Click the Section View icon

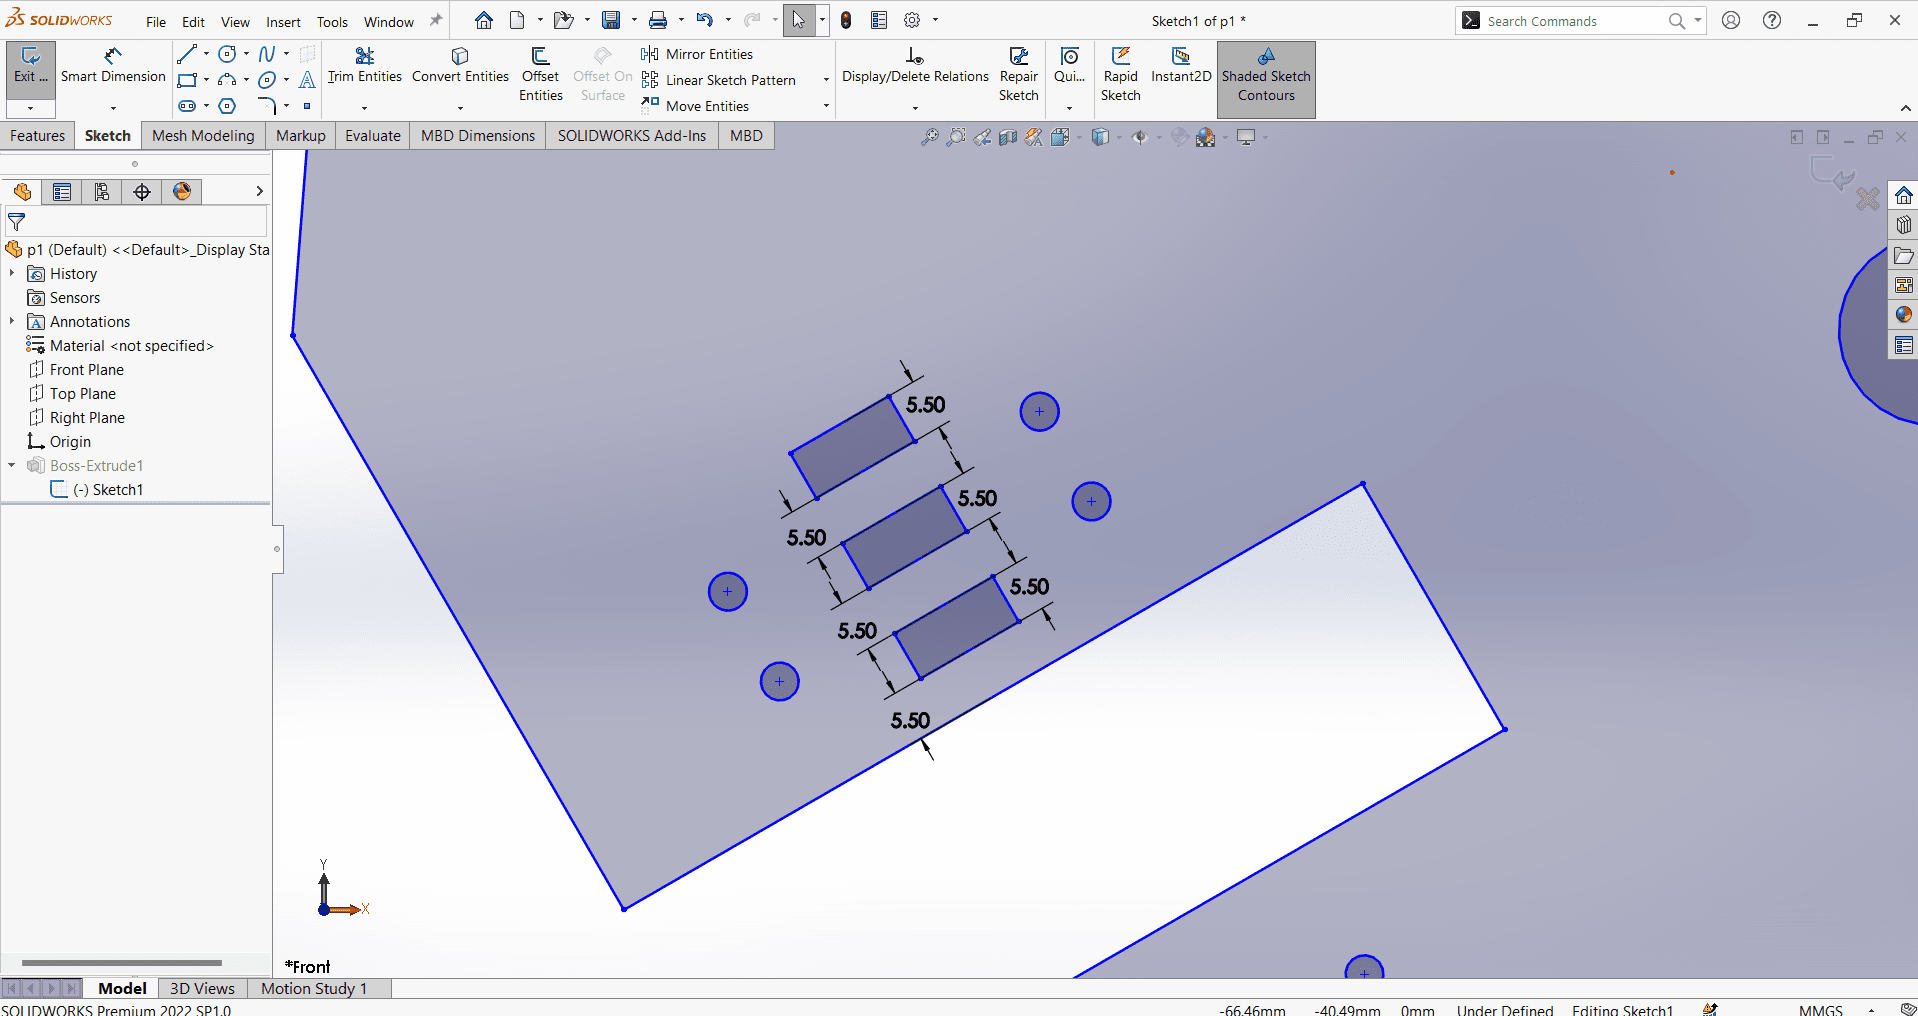click(1008, 137)
